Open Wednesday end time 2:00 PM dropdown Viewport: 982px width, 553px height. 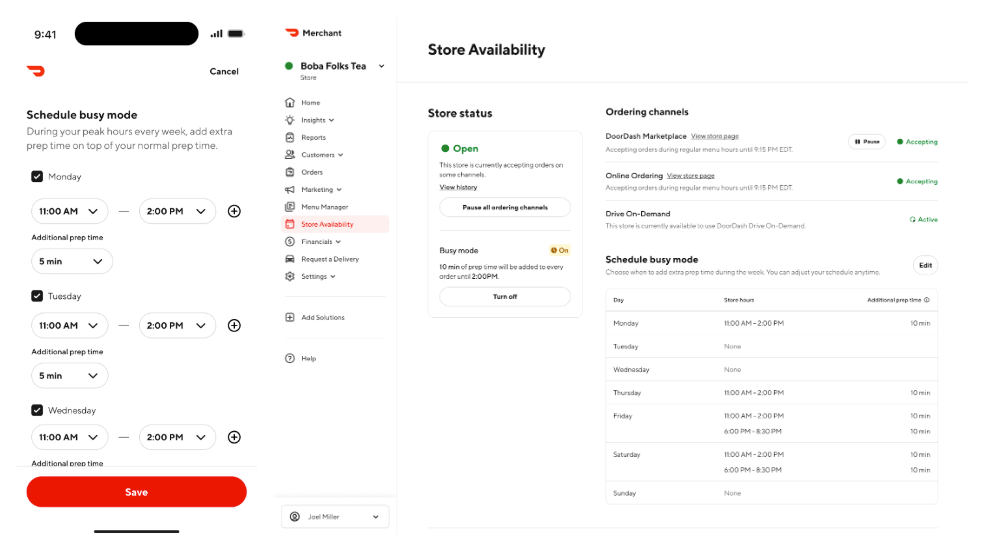click(x=177, y=437)
